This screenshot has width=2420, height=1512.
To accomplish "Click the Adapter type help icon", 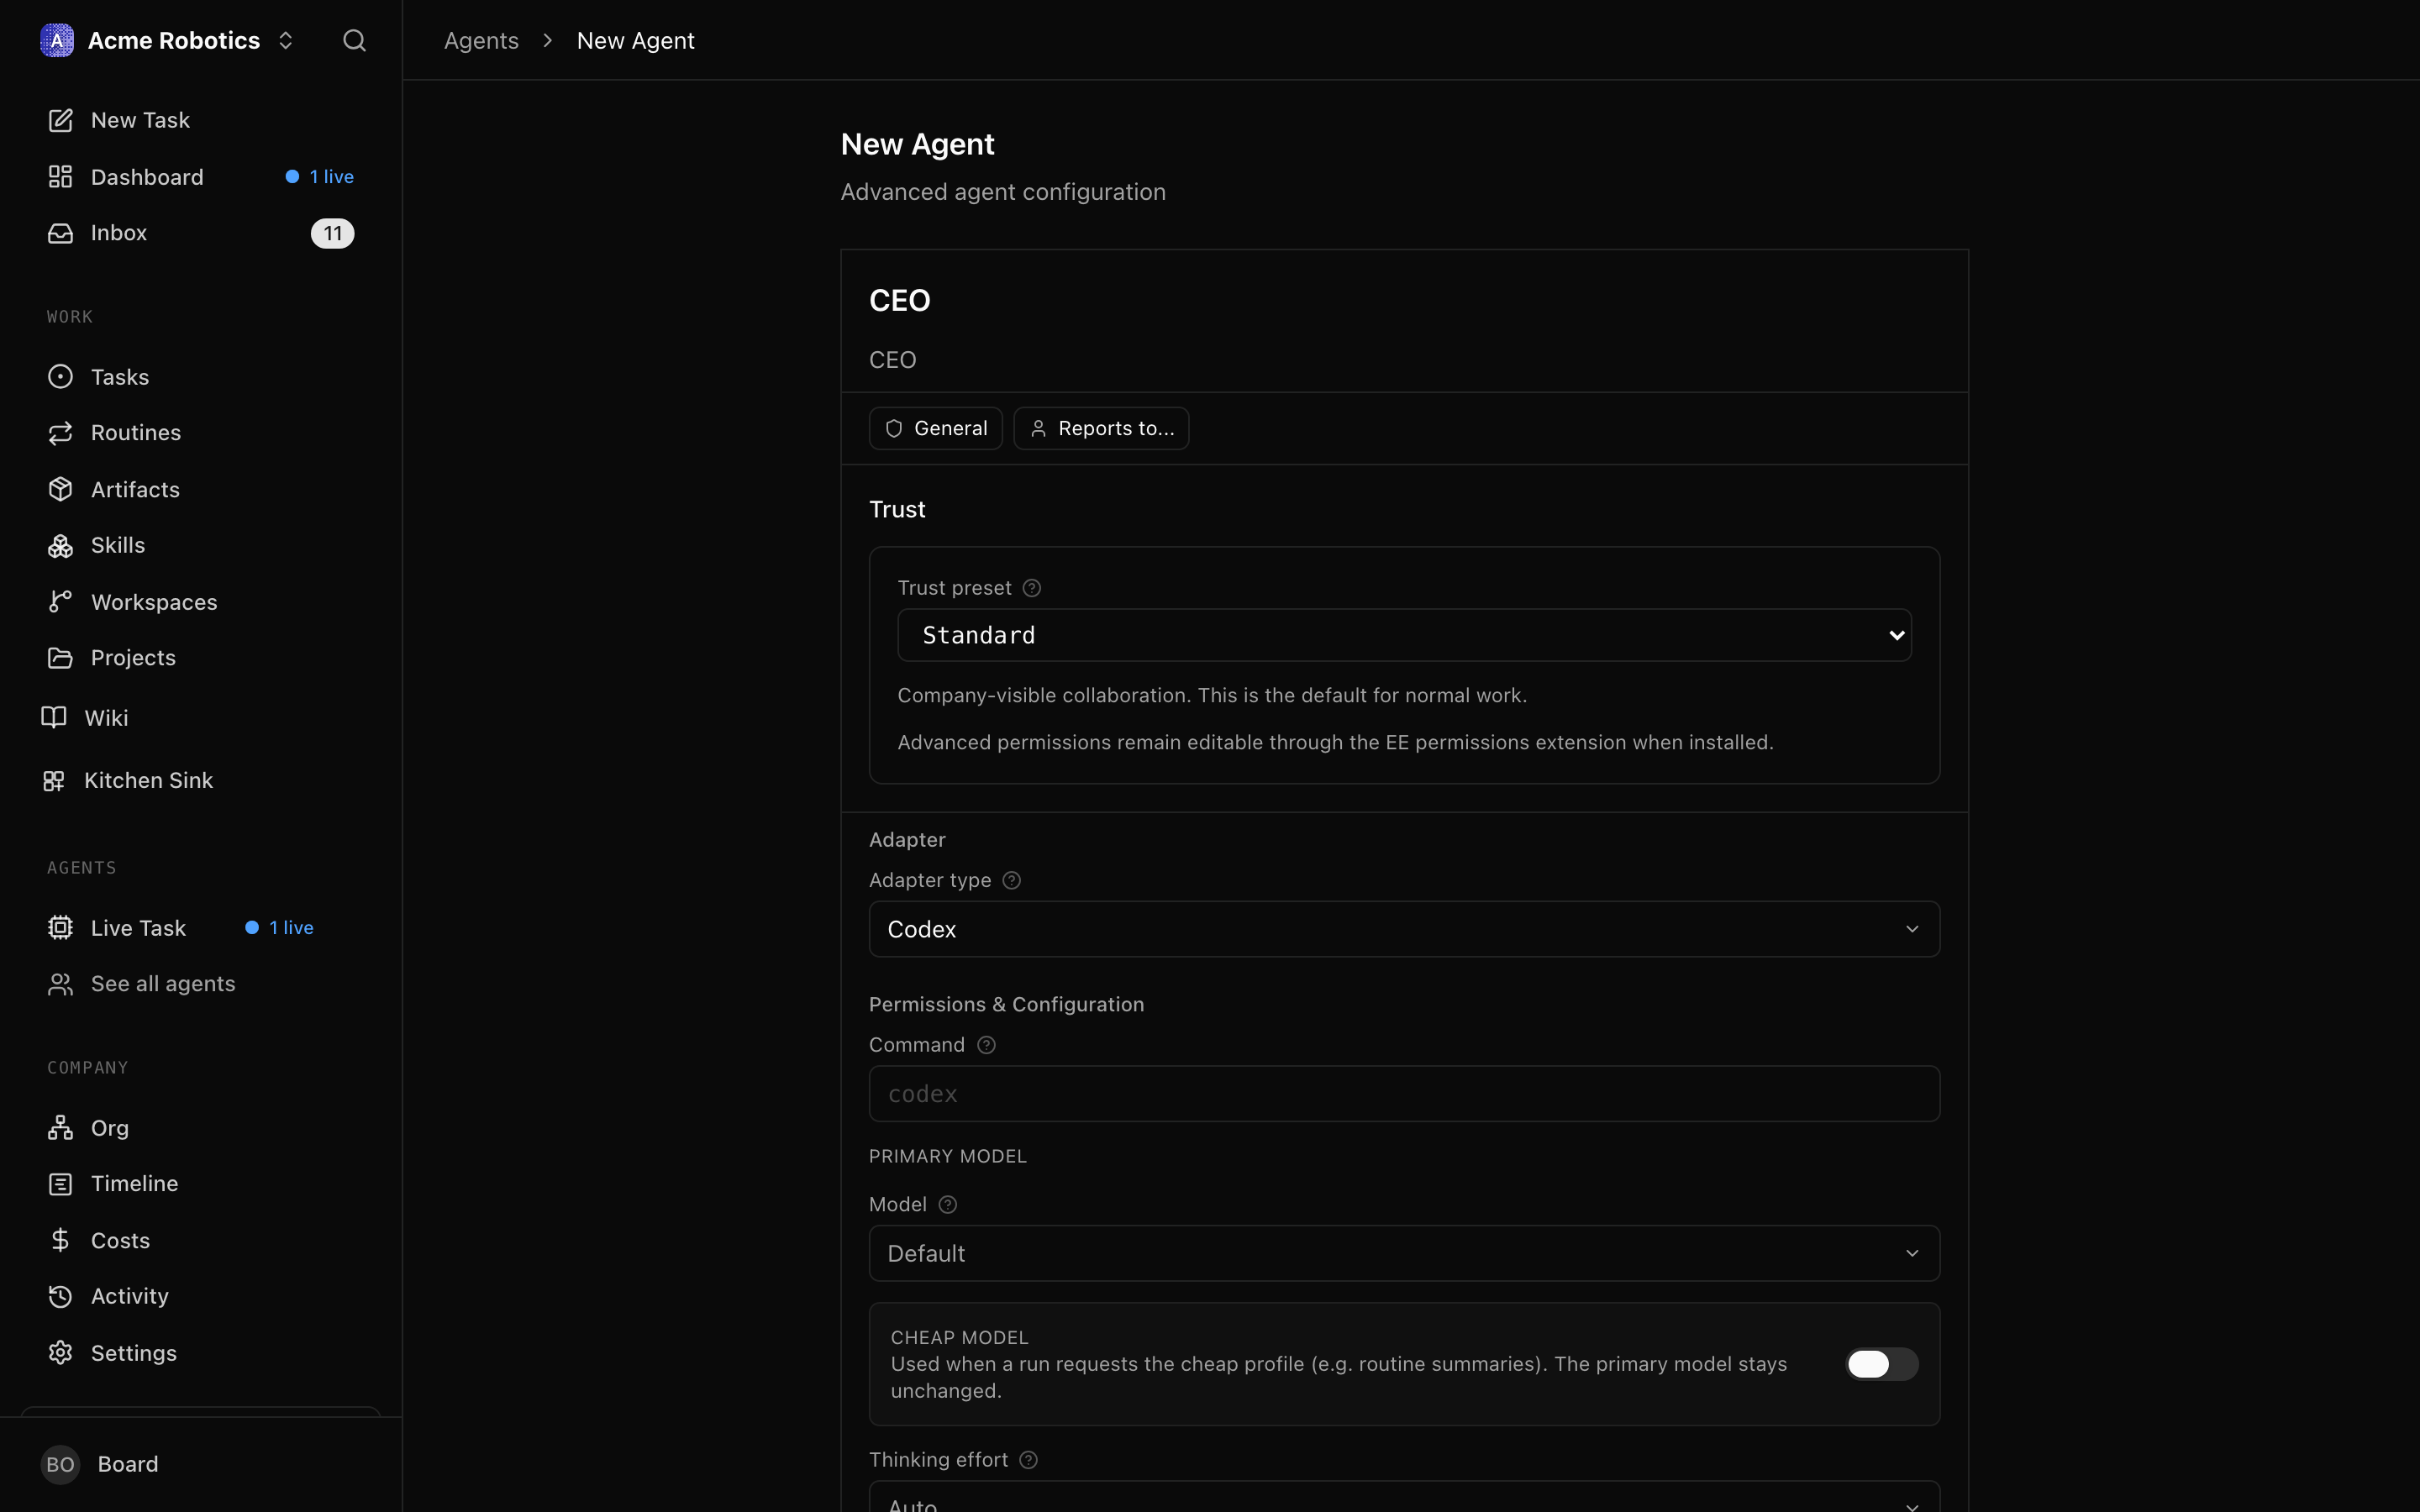I will point(1011,880).
